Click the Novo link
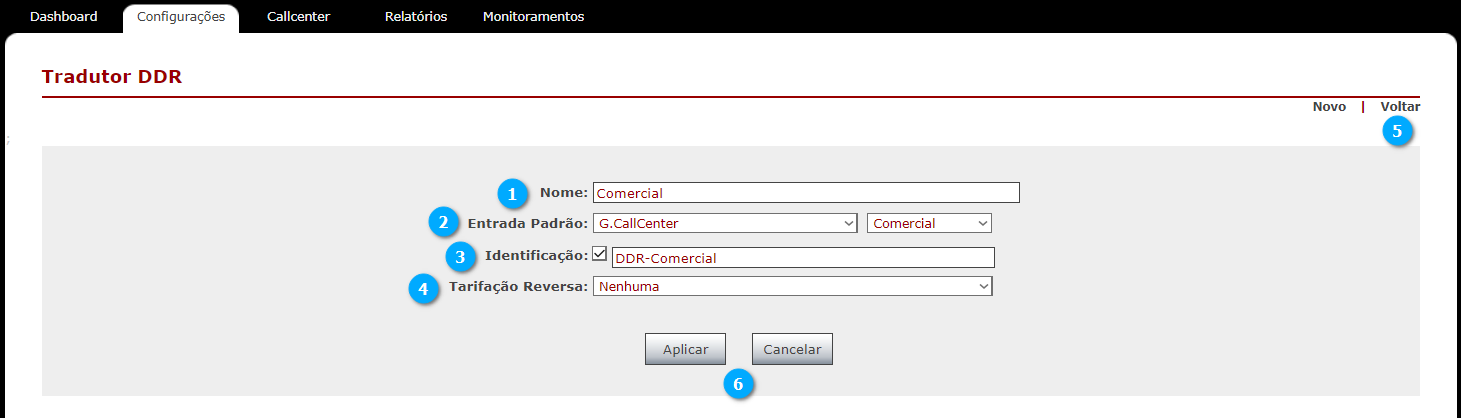1461x418 pixels. pyautogui.click(x=1329, y=106)
